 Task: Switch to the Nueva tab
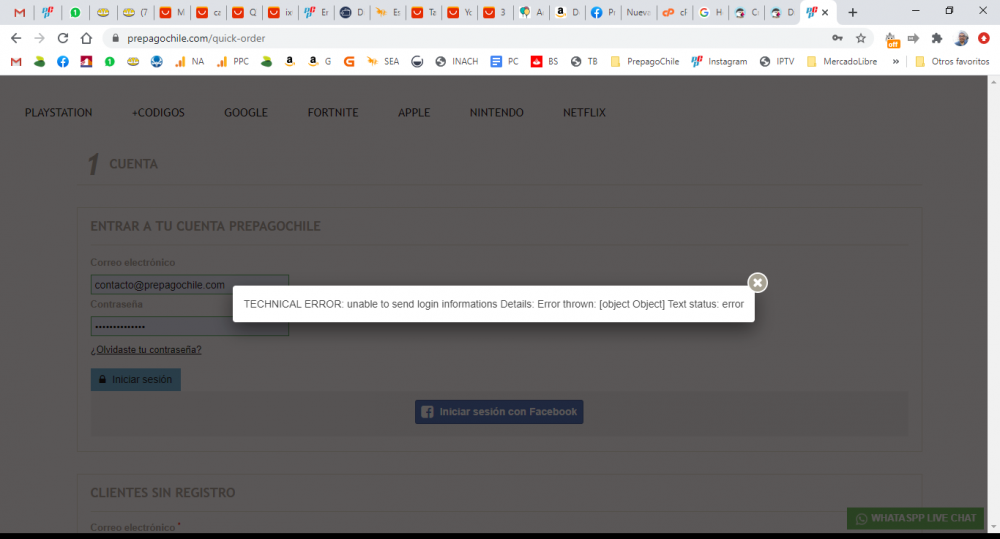[x=638, y=12]
